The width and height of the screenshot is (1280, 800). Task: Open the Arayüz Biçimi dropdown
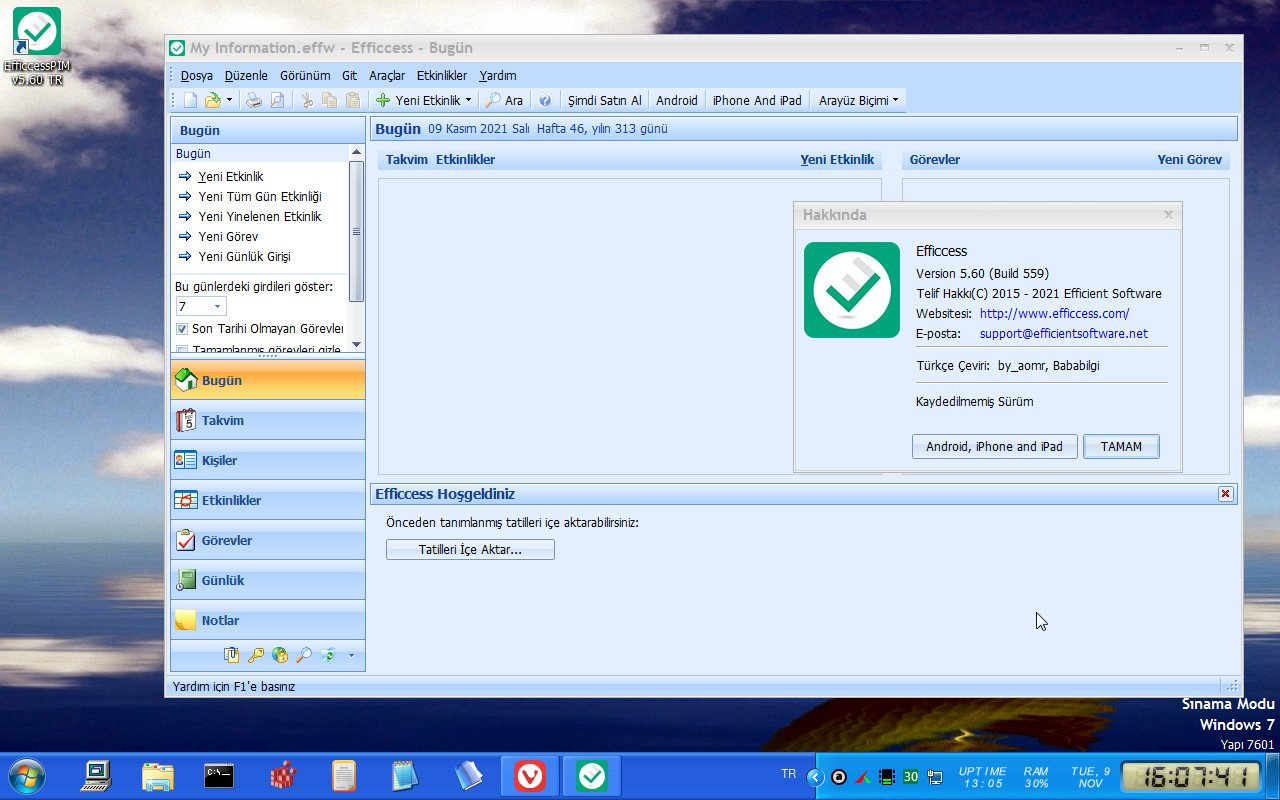858,100
